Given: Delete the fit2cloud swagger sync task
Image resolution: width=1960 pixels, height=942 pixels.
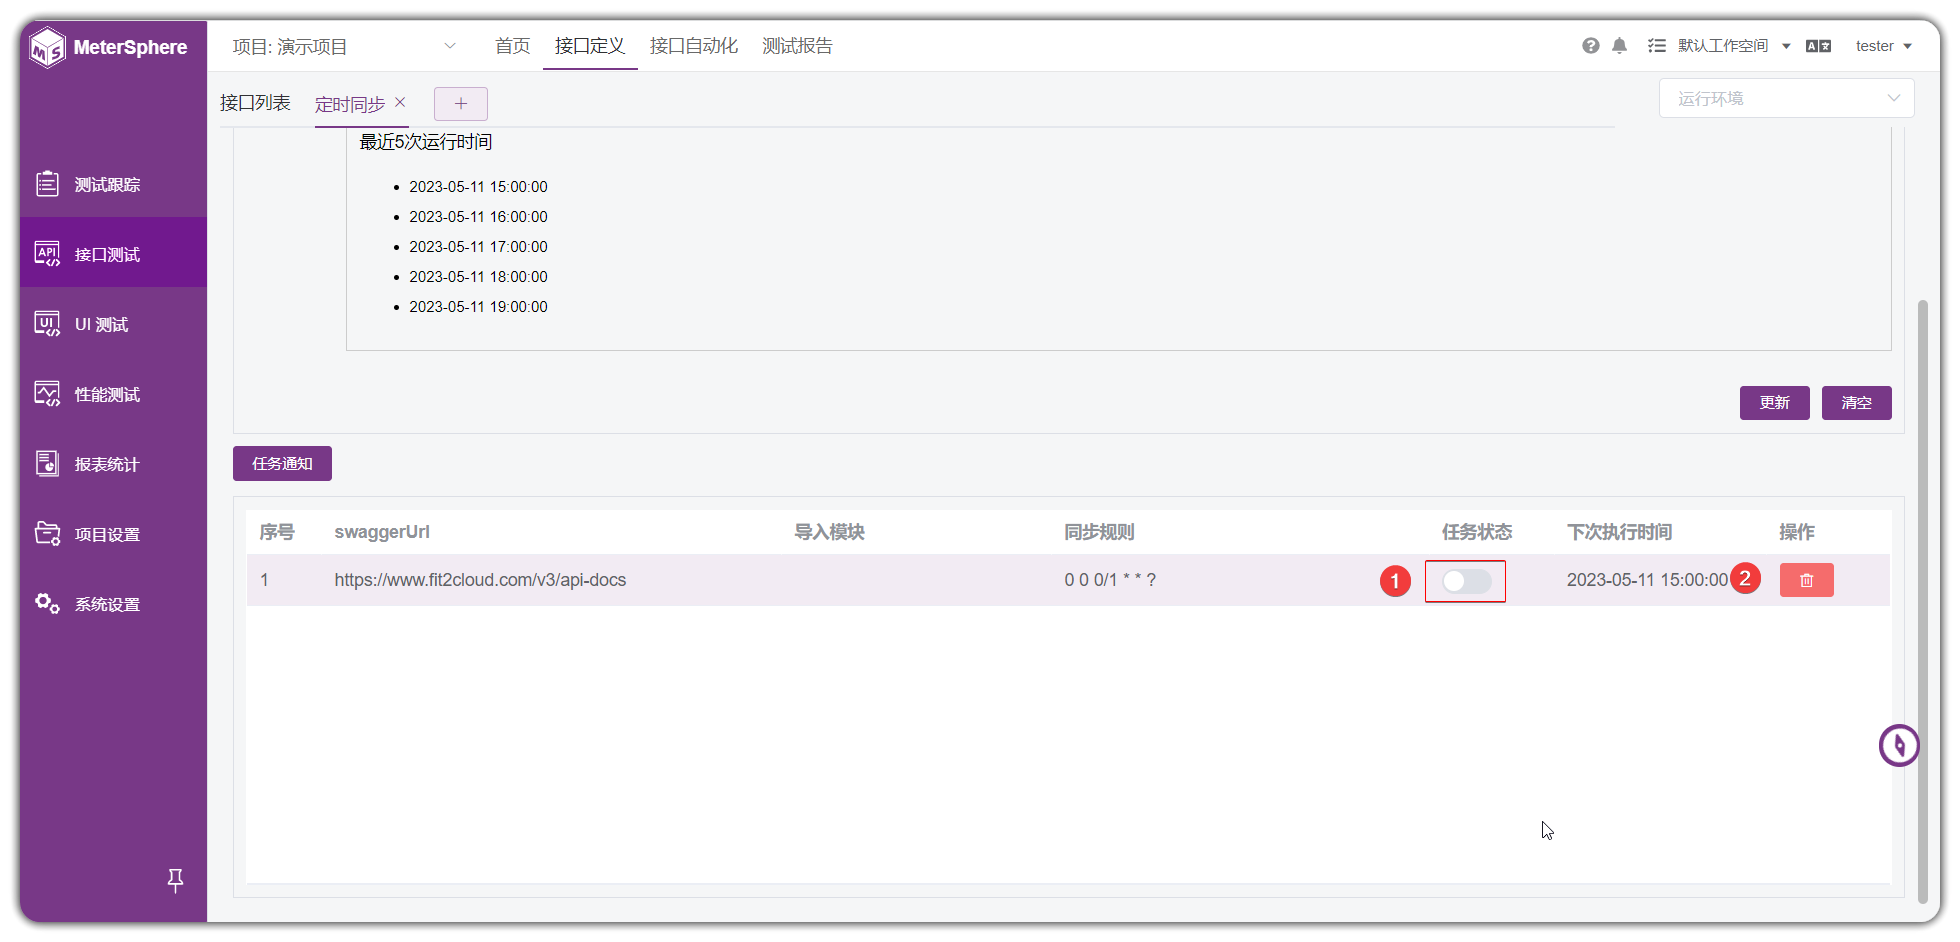Looking at the screenshot, I should pyautogui.click(x=1806, y=580).
